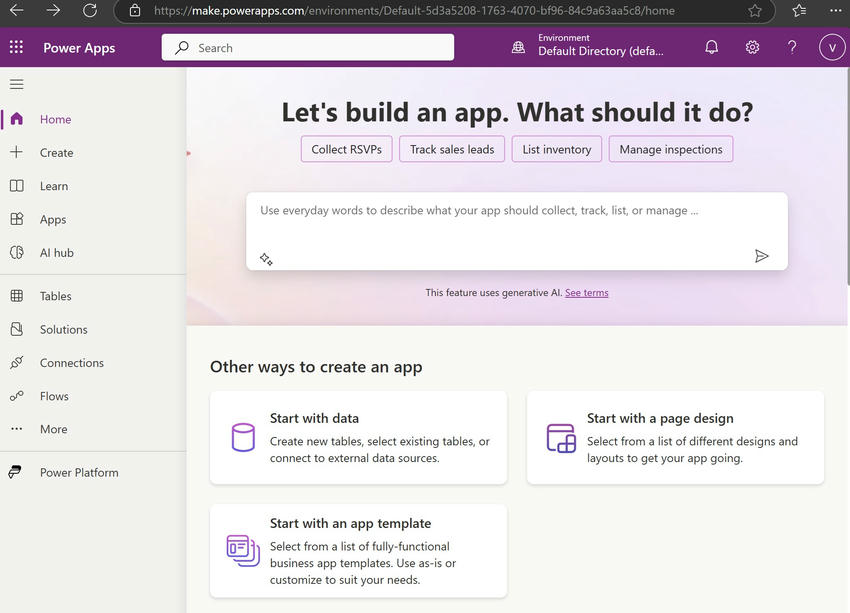Screen dimensions: 850x613
Task: Open the Learn section
Action: tap(54, 186)
